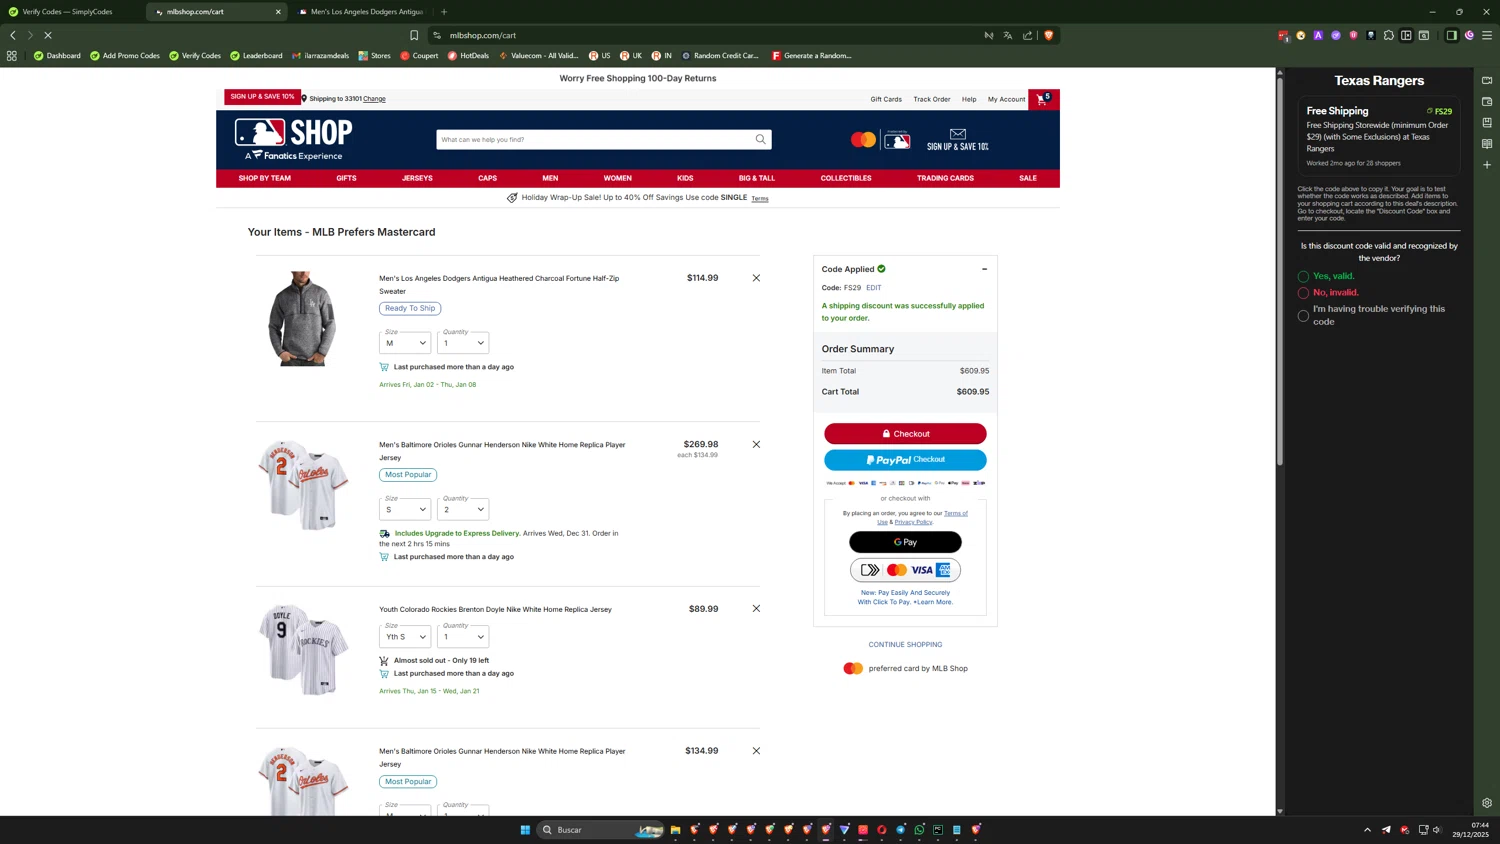Open the Verify Codes bookmark
Viewport: 1500px width, 844px height.
point(195,56)
